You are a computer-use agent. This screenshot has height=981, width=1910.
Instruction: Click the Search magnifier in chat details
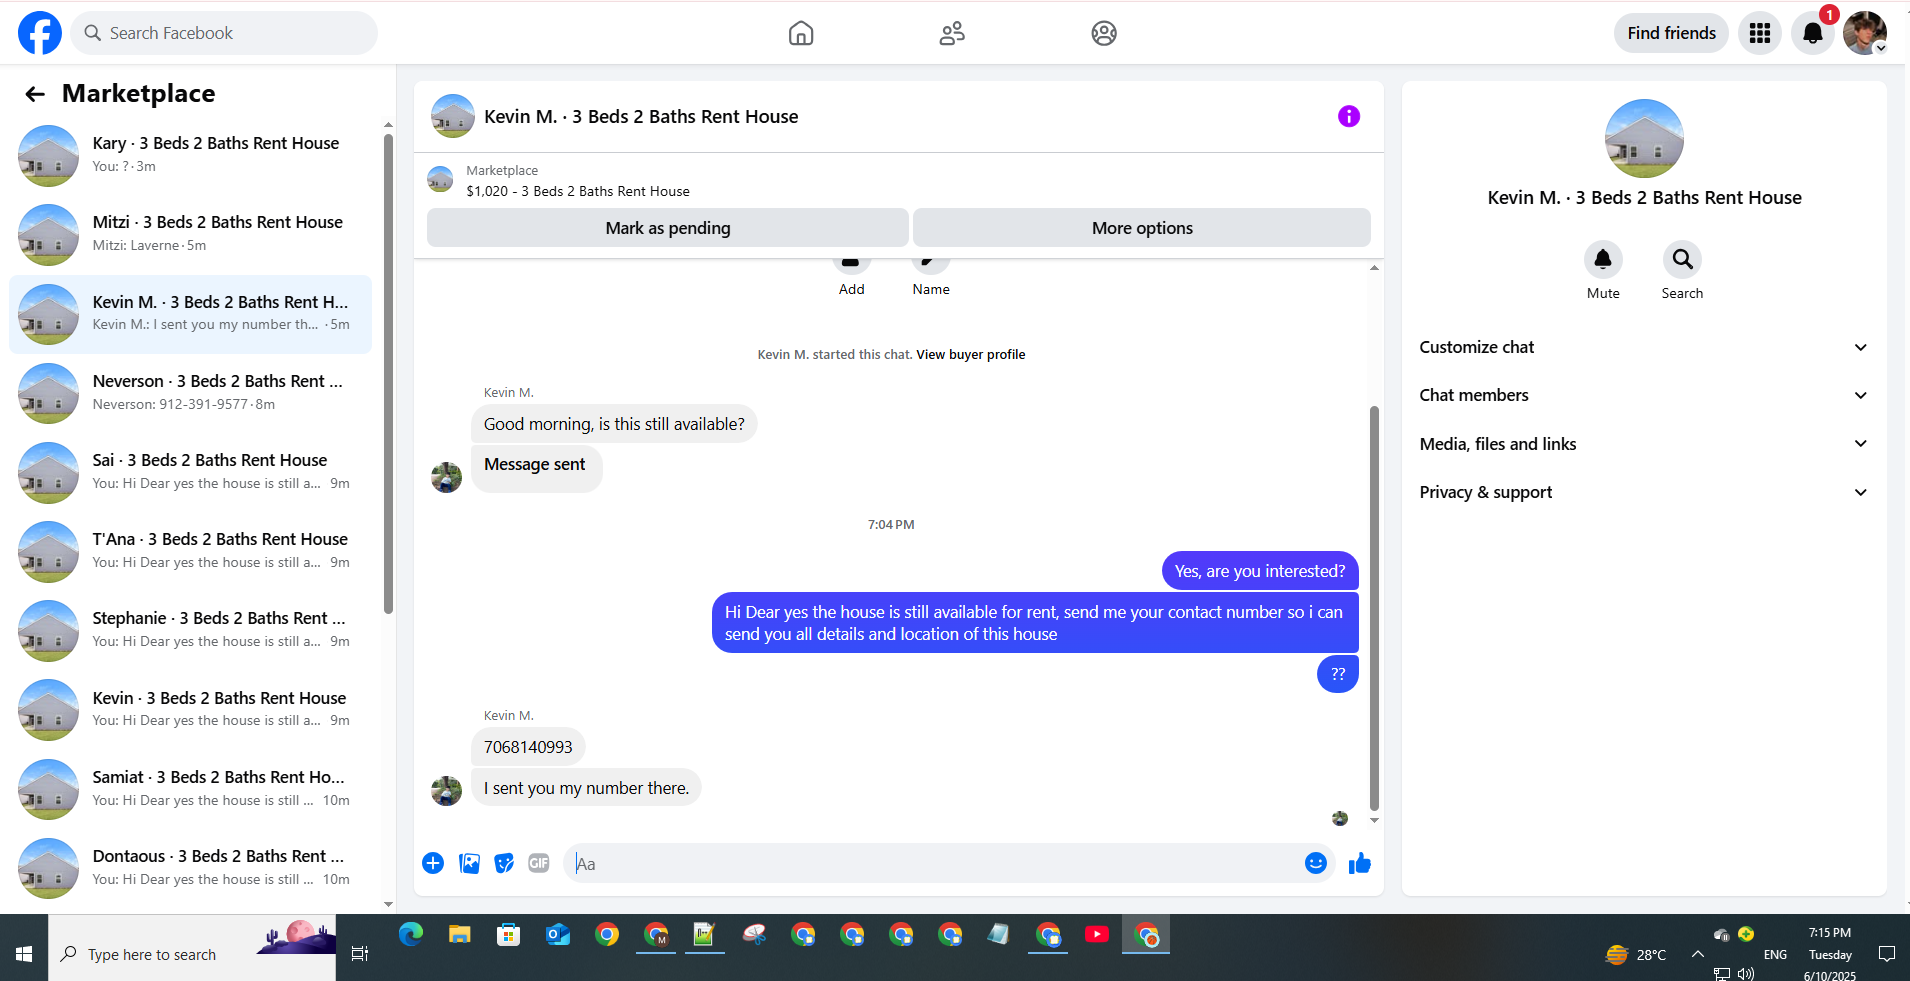click(x=1683, y=260)
